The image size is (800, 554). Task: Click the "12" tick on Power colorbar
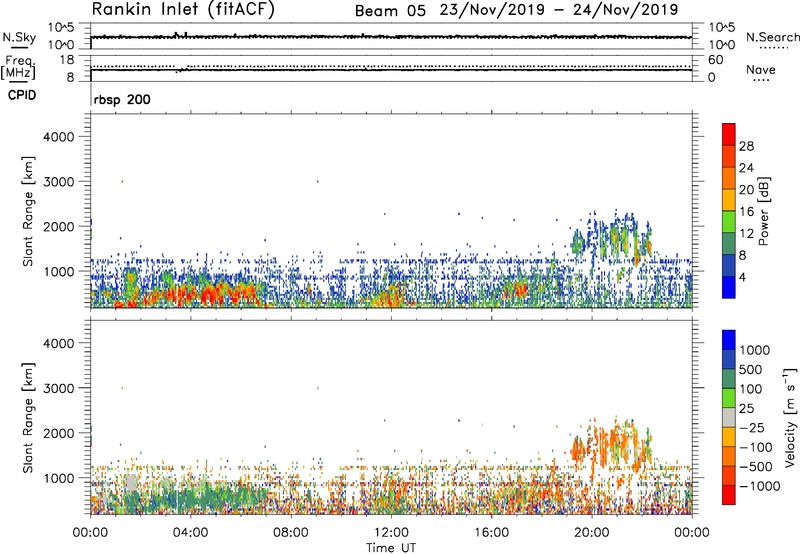tap(746, 234)
